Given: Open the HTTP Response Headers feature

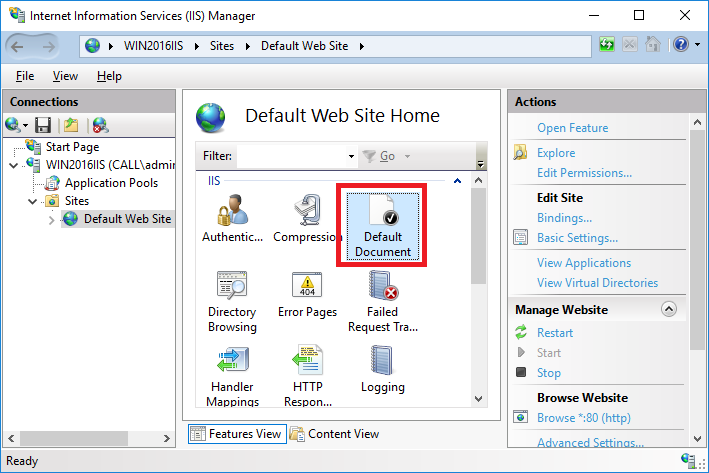Looking at the screenshot, I should (x=307, y=376).
